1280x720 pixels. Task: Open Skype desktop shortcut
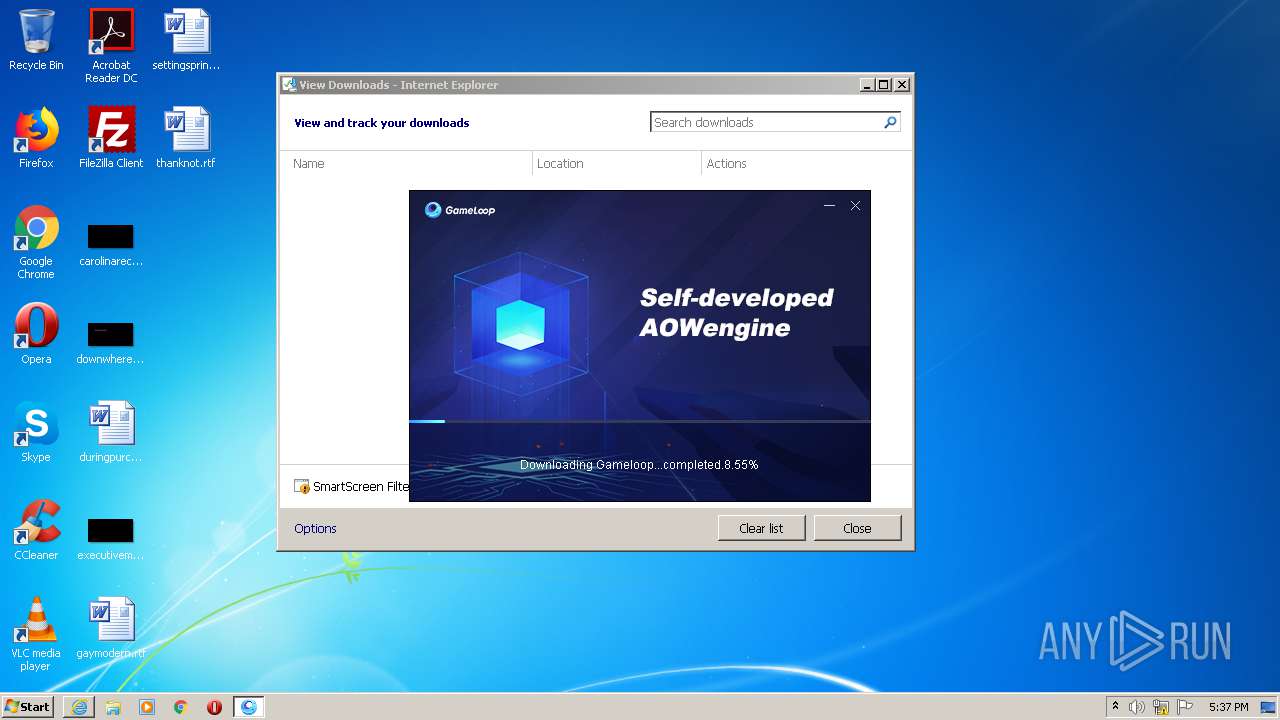pyautogui.click(x=36, y=431)
